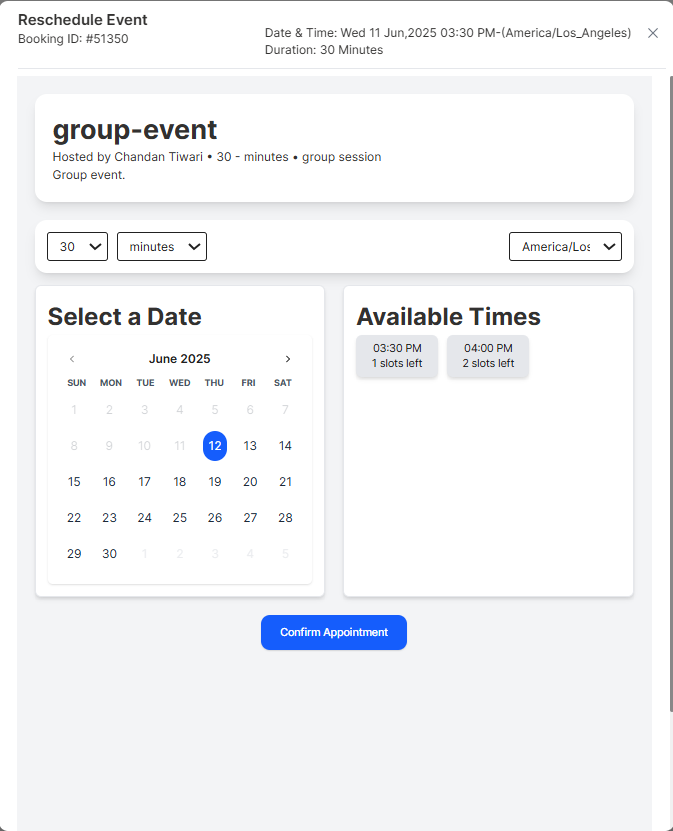Select June 25 on the calendar
Screen dimensions: 673x831
pos(179,517)
